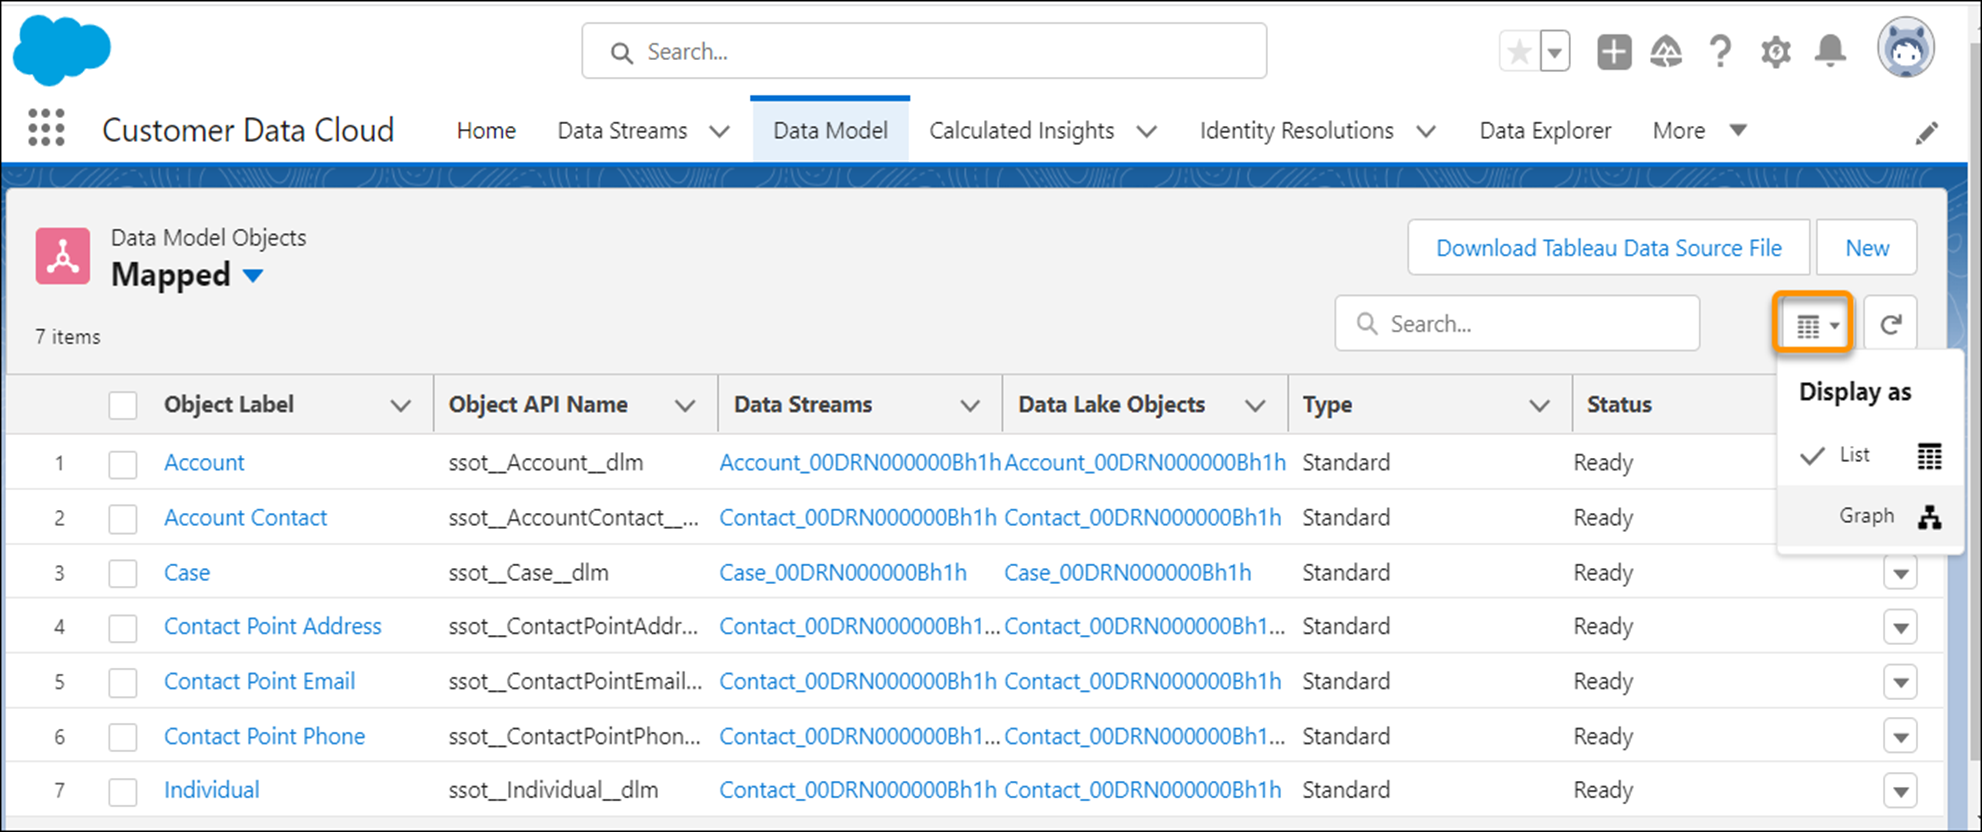Expand the Data Streams tab chevron
The width and height of the screenshot is (1982, 832).
click(x=719, y=131)
